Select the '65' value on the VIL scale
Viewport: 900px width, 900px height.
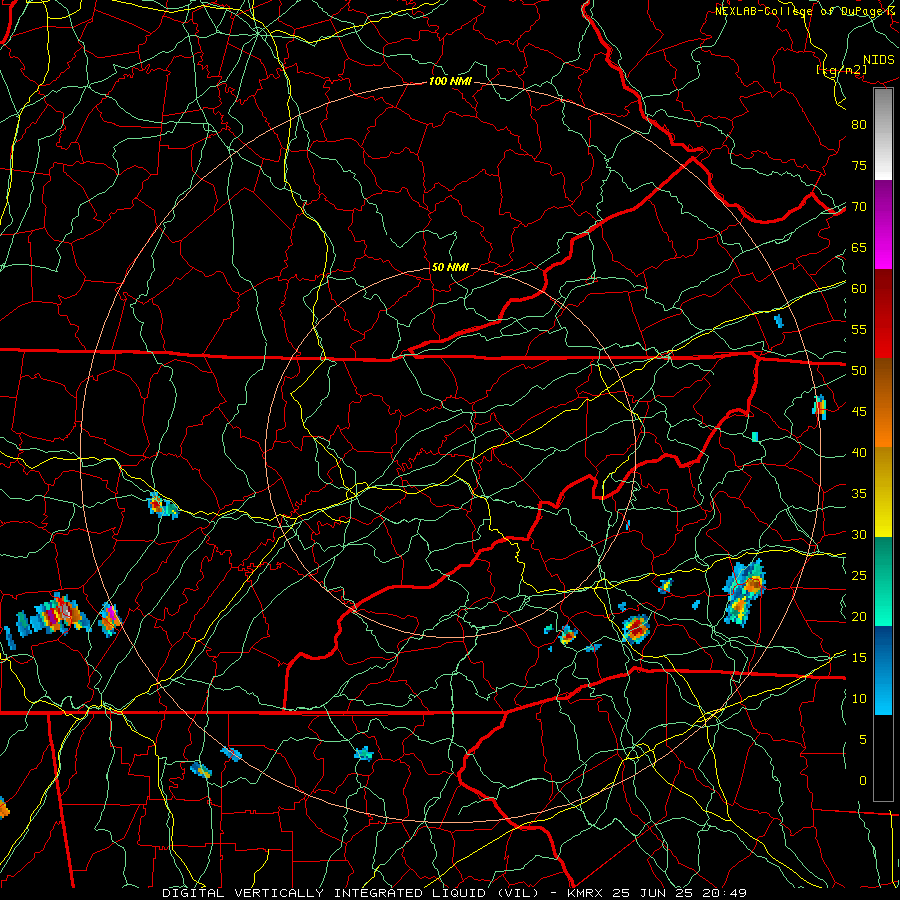click(859, 247)
